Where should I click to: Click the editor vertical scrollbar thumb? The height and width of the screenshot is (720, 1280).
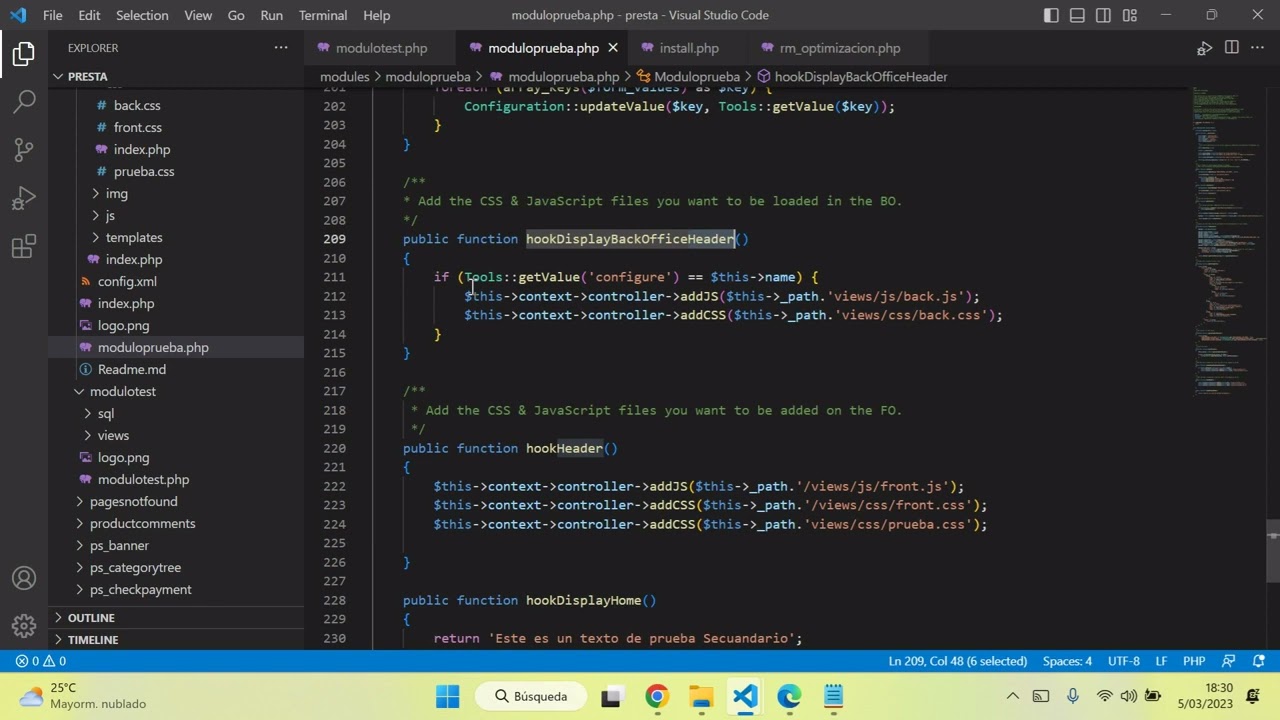(x=1273, y=550)
